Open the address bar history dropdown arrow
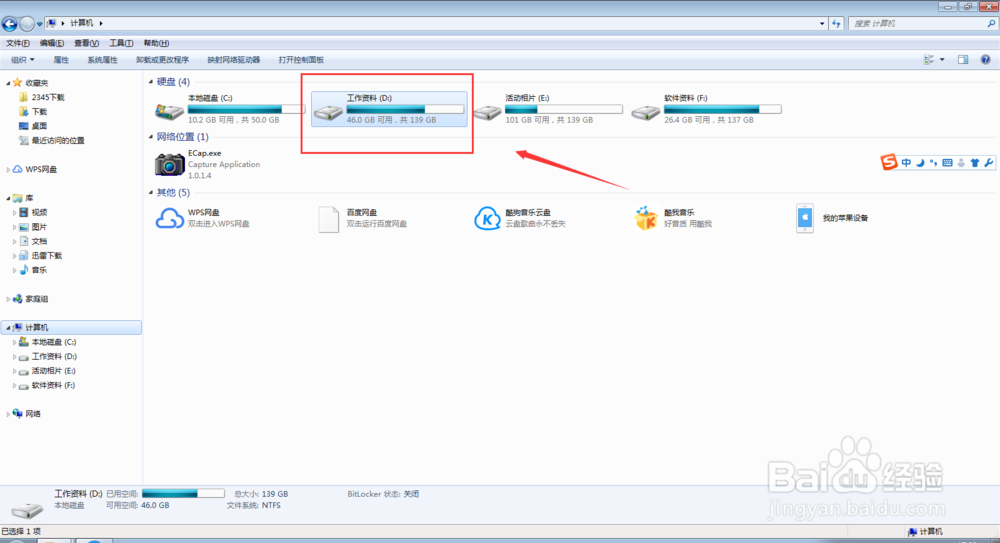 [821, 24]
